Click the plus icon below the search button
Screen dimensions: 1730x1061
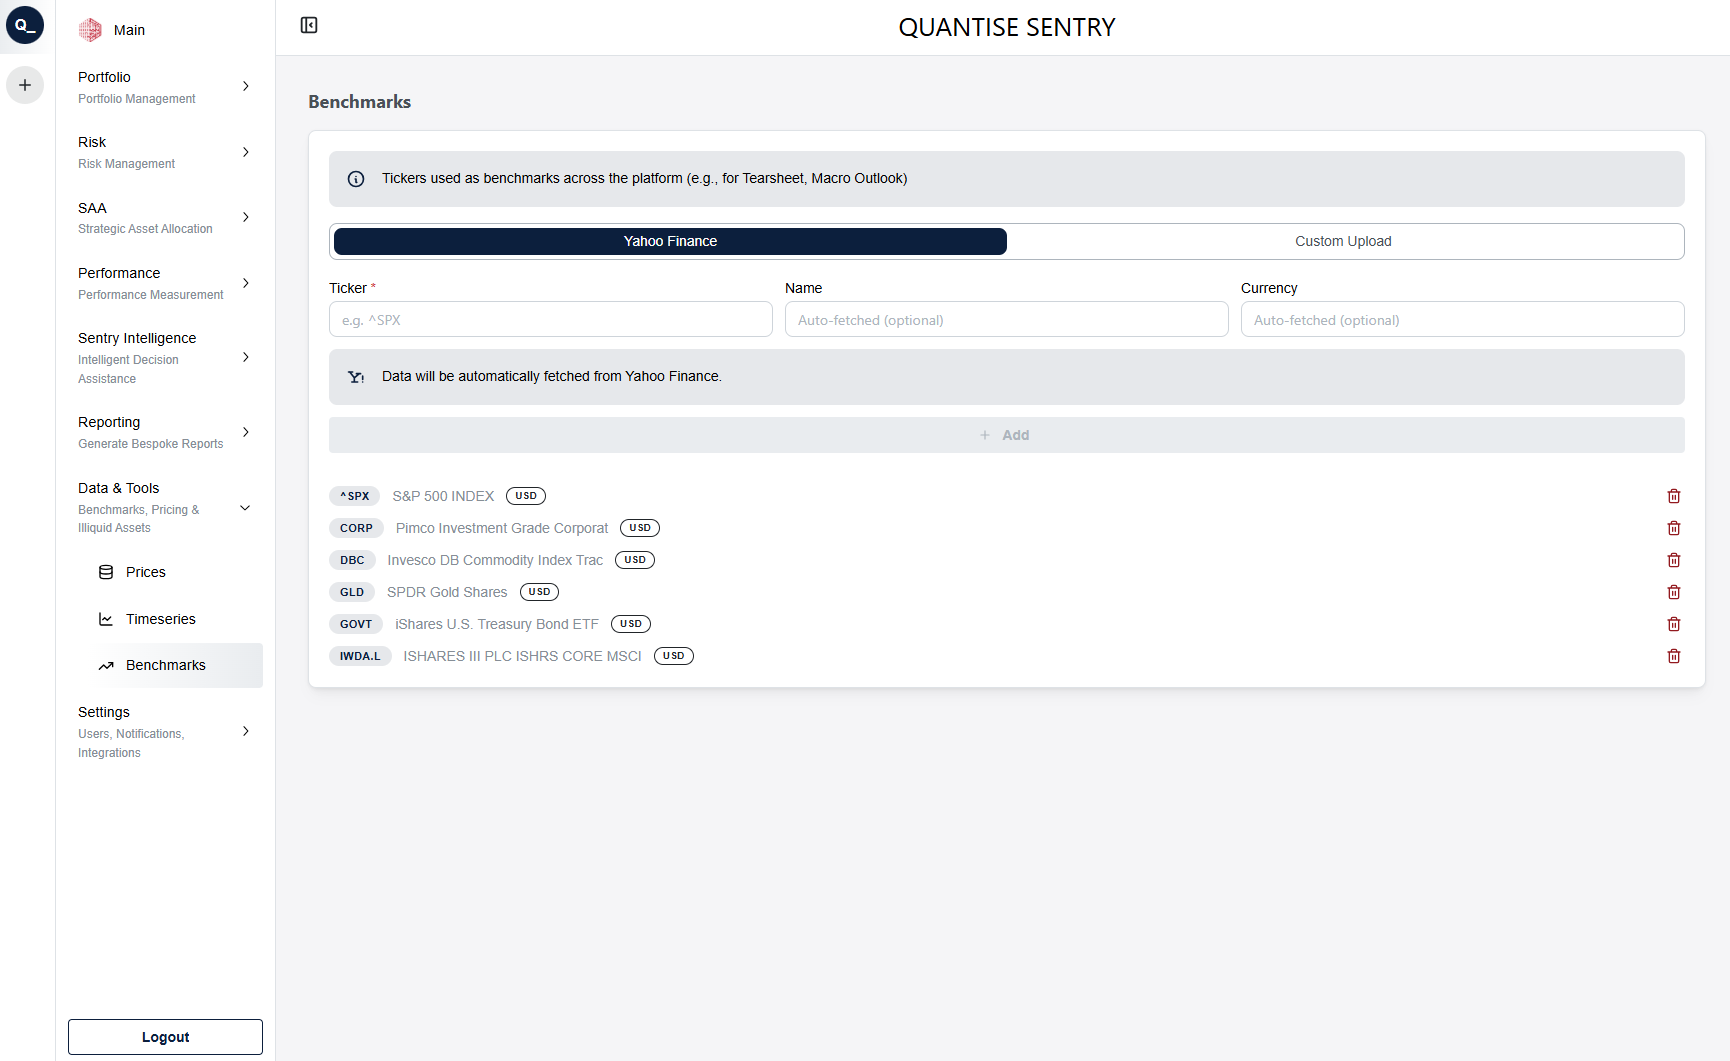click(x=25, y=85)
